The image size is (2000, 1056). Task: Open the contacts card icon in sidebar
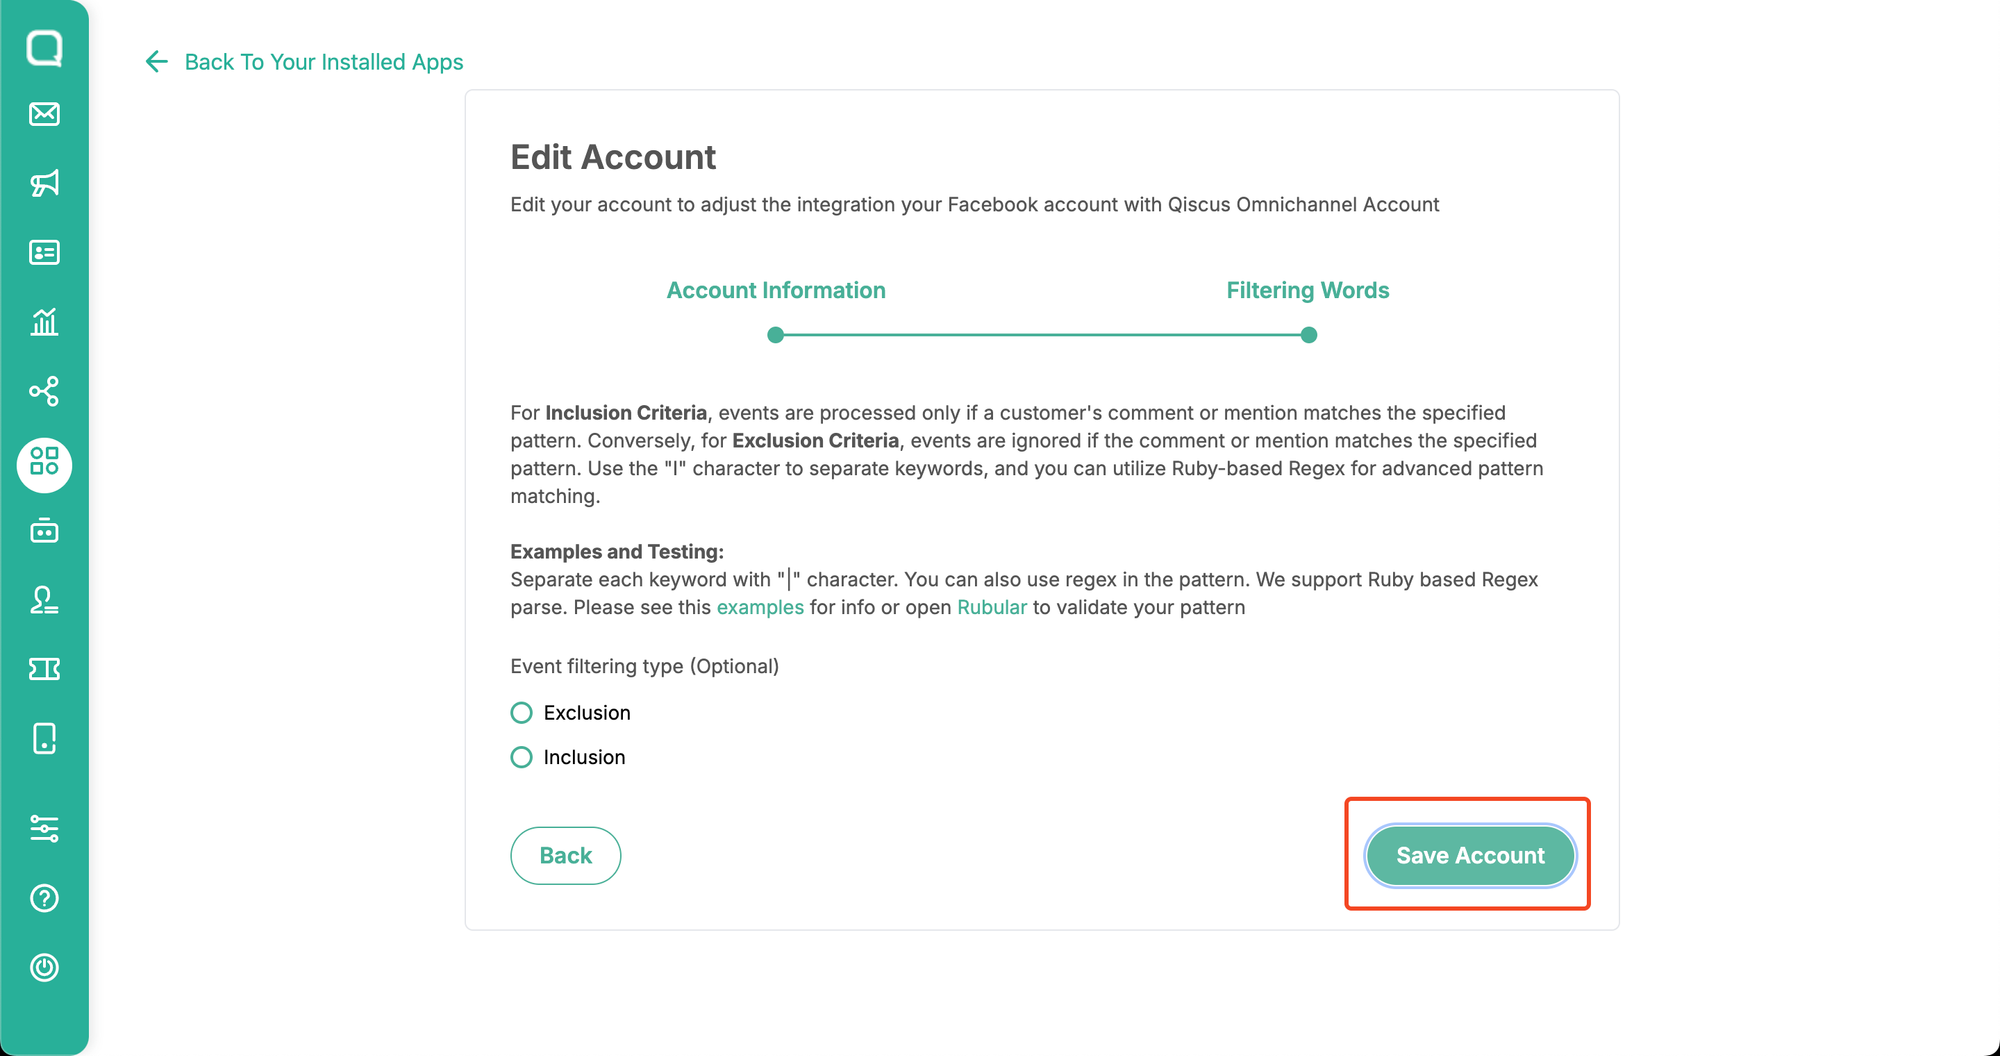[x=44, y=252]
